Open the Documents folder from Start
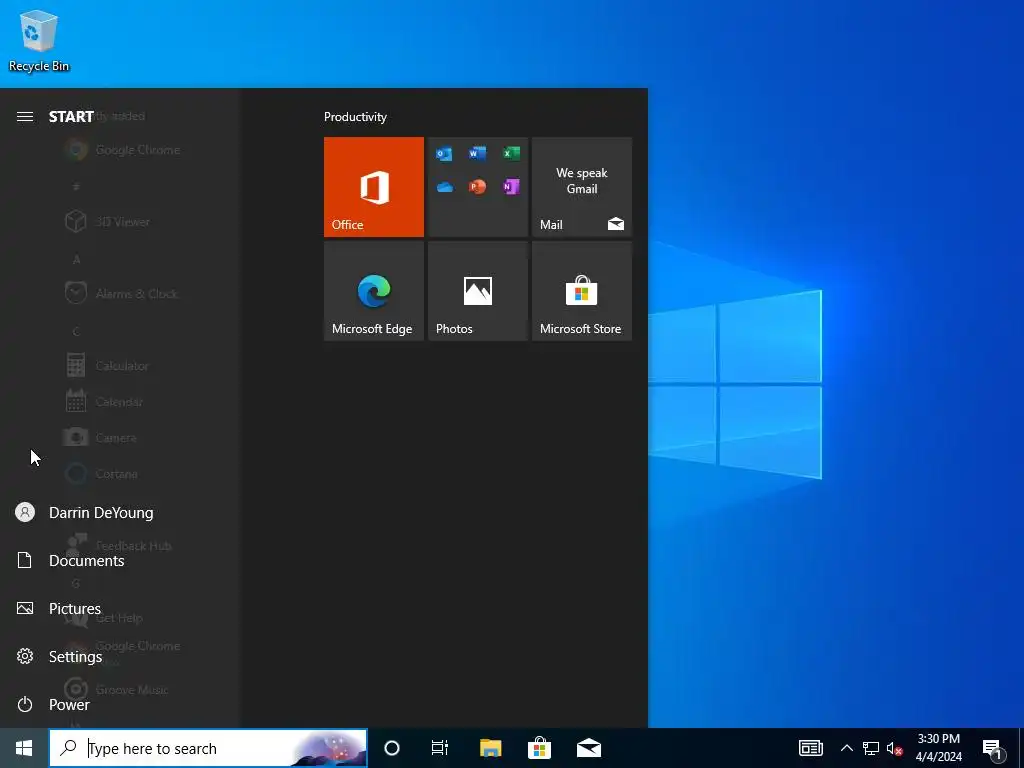Image resolution: width=1024 pixels, height=768 pixels. point(121,560)
